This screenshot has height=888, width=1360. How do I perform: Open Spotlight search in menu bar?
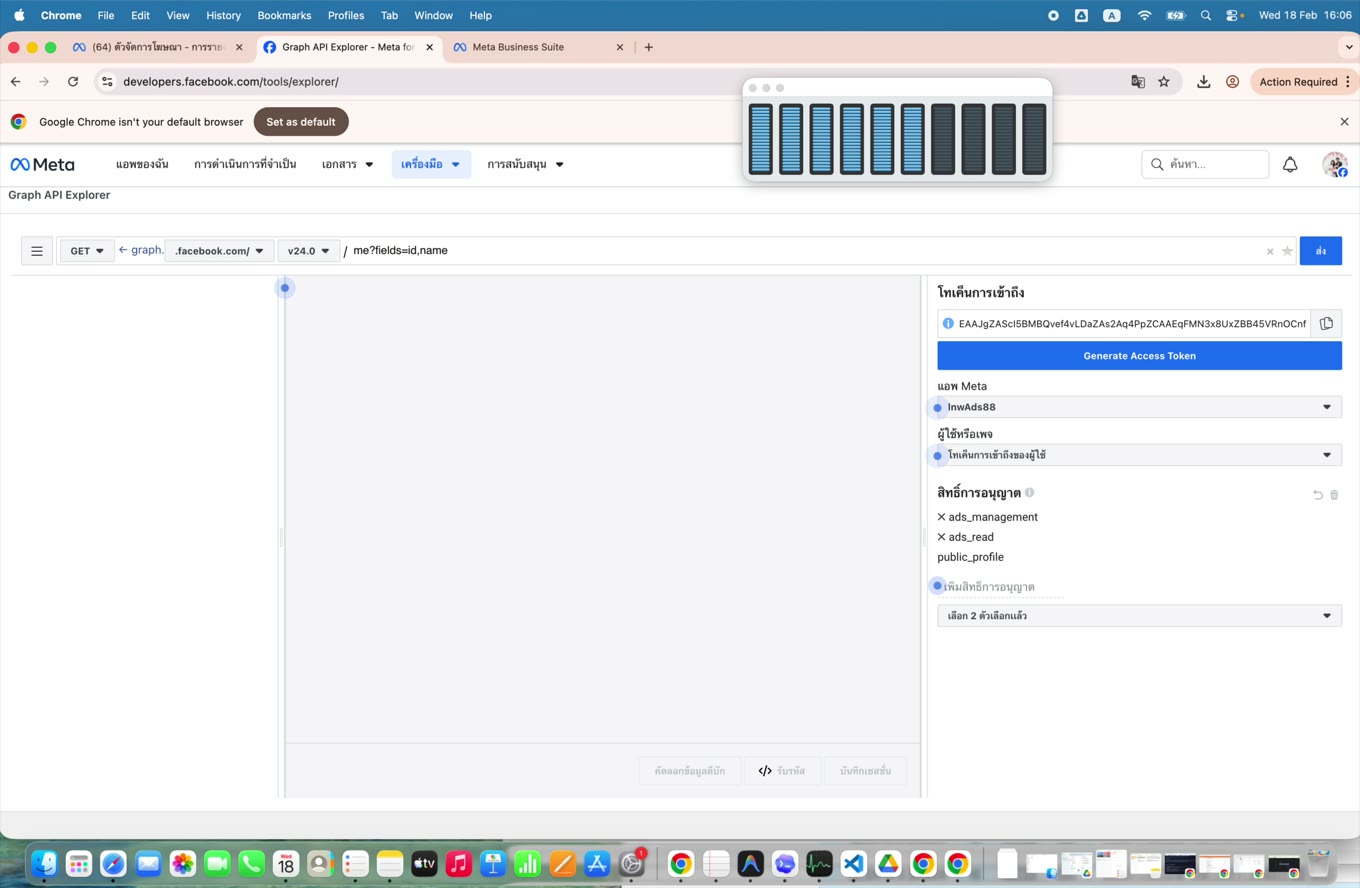click(1206, 15)
